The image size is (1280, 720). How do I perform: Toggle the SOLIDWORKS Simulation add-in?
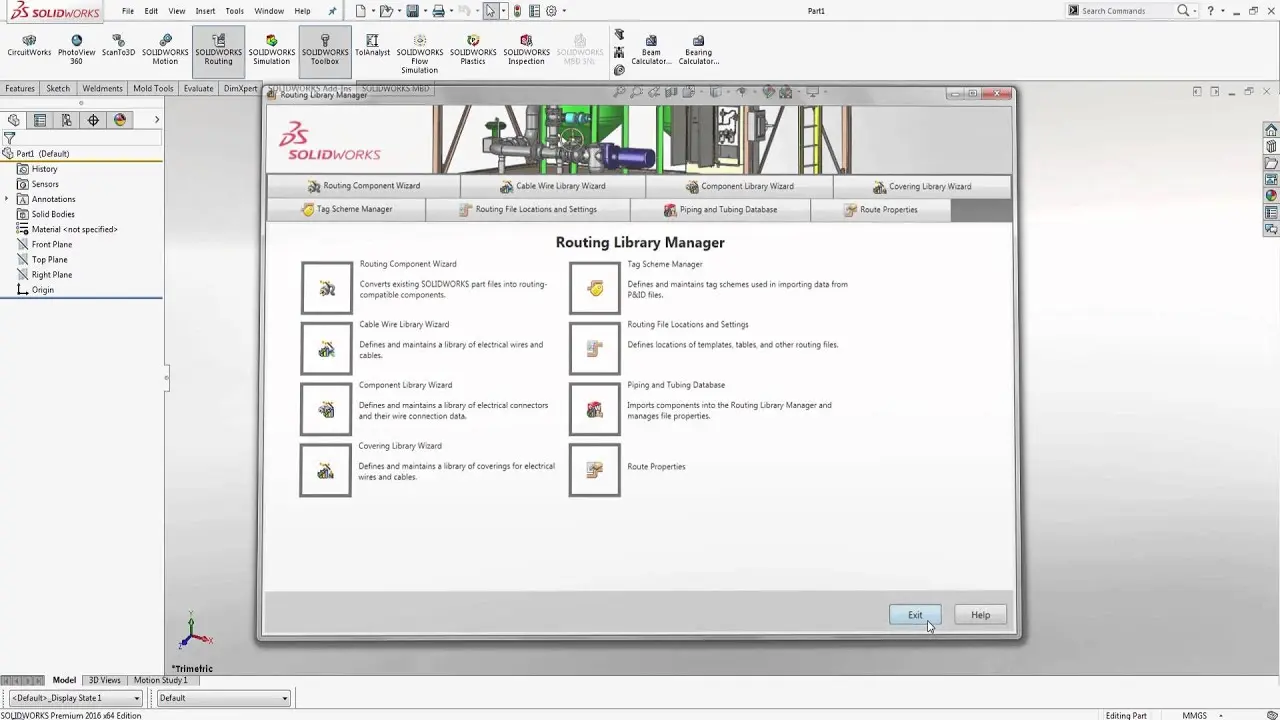pos(271,50)
